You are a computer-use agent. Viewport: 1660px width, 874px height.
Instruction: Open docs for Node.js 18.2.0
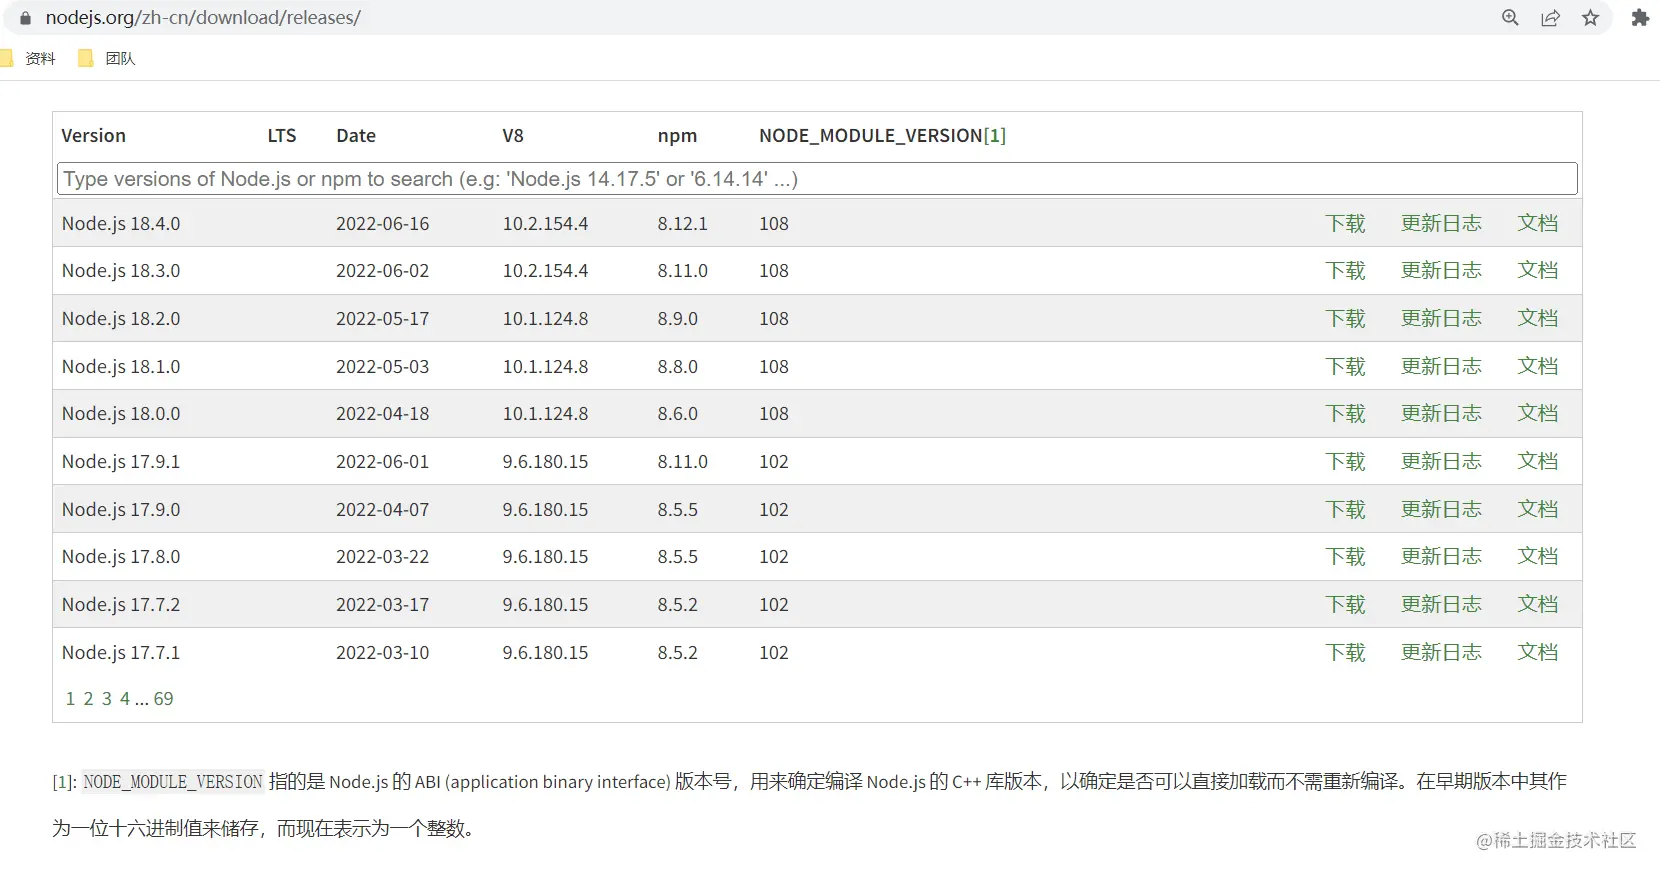1537,319
